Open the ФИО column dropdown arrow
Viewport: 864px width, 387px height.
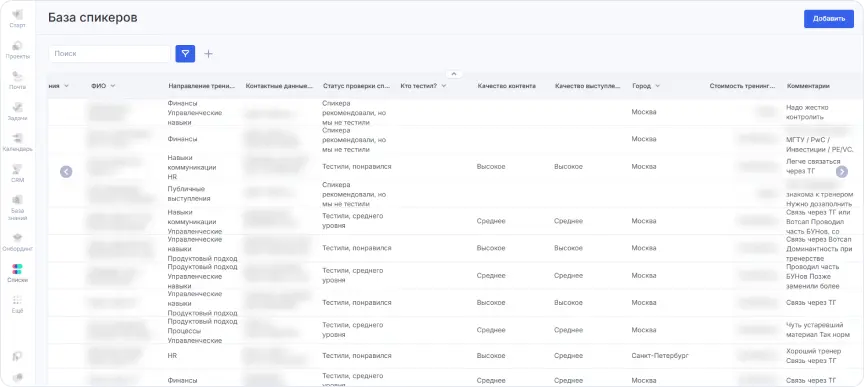(x=112, y=86)
